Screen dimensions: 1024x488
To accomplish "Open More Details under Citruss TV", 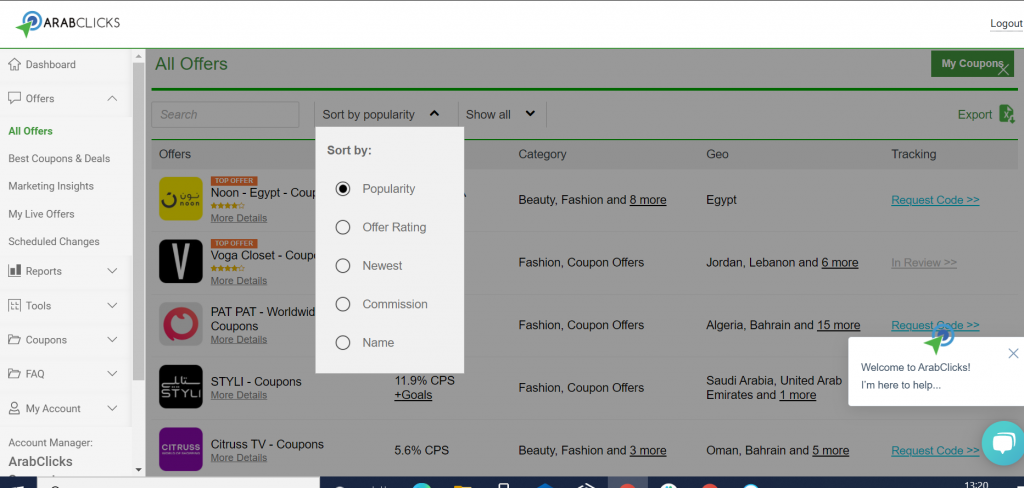I will (239, 457).
